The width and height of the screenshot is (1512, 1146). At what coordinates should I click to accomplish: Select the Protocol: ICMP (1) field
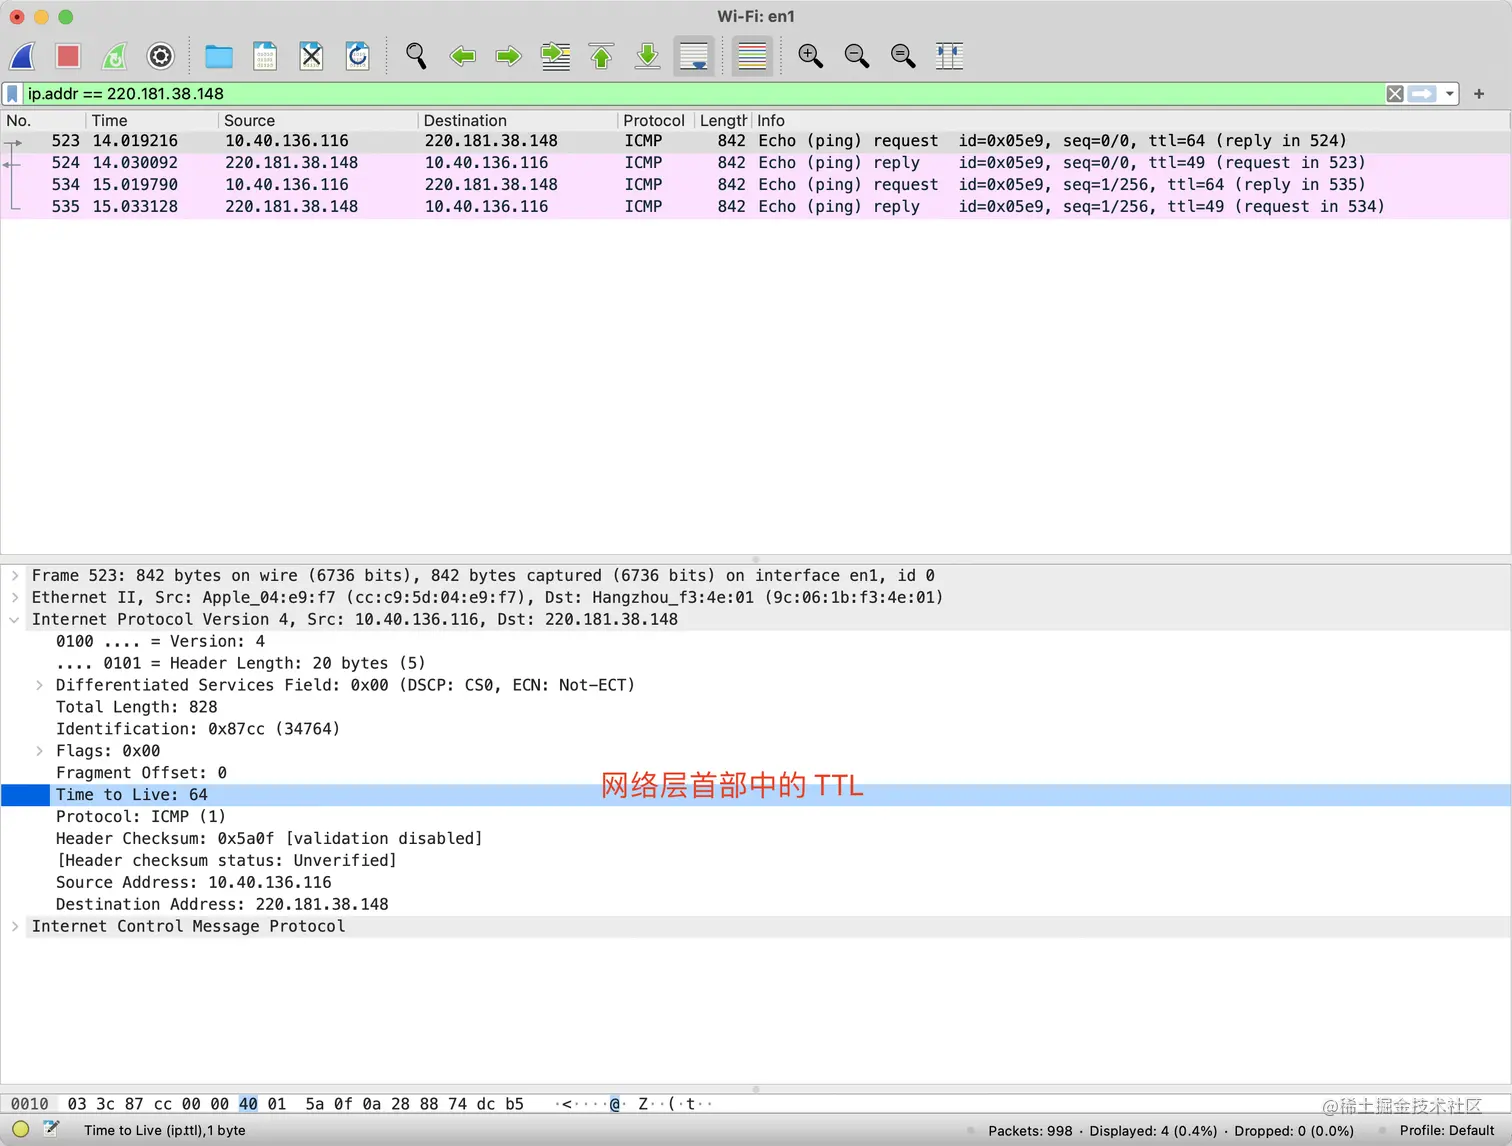141,817
